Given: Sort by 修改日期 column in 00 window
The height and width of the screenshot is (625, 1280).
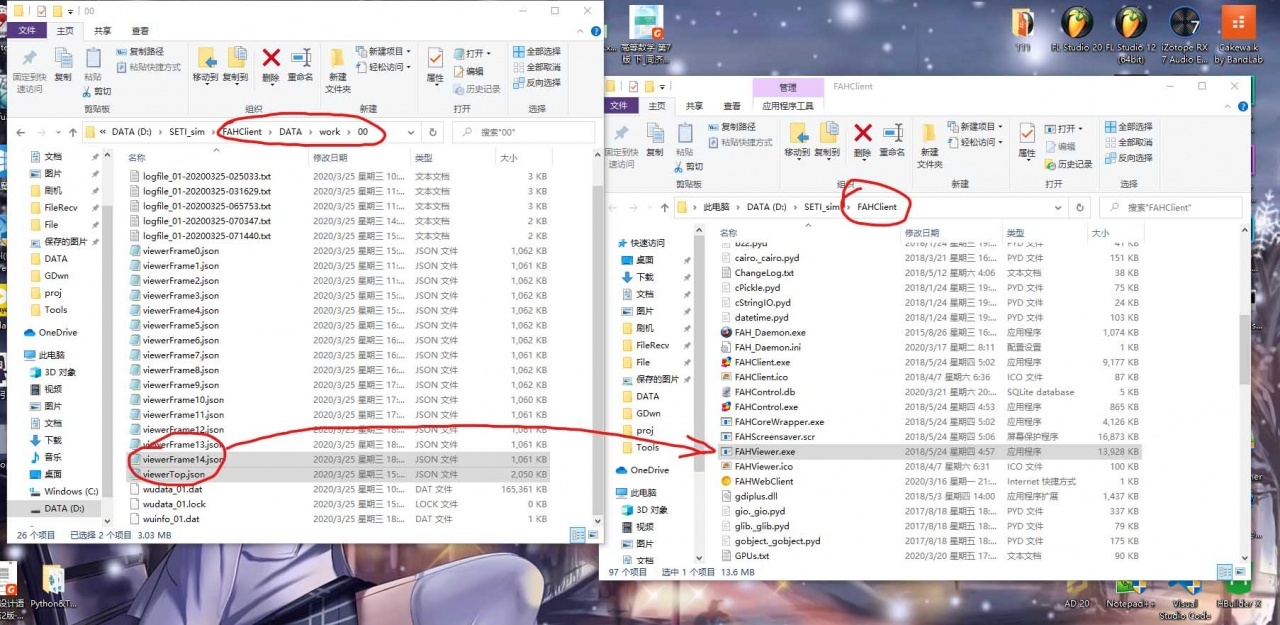Looking at the screenshot, I should pos(330,158).
